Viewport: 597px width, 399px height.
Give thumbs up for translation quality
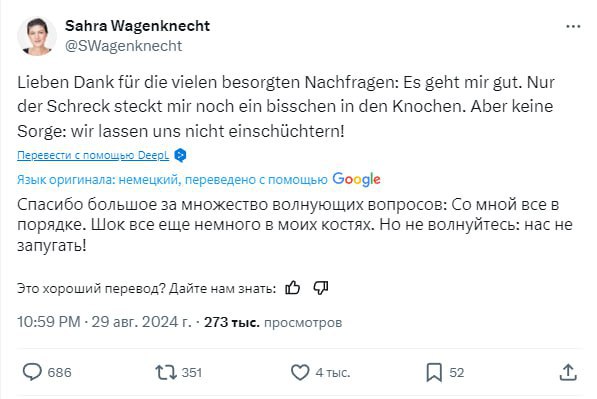click(292, 288)
